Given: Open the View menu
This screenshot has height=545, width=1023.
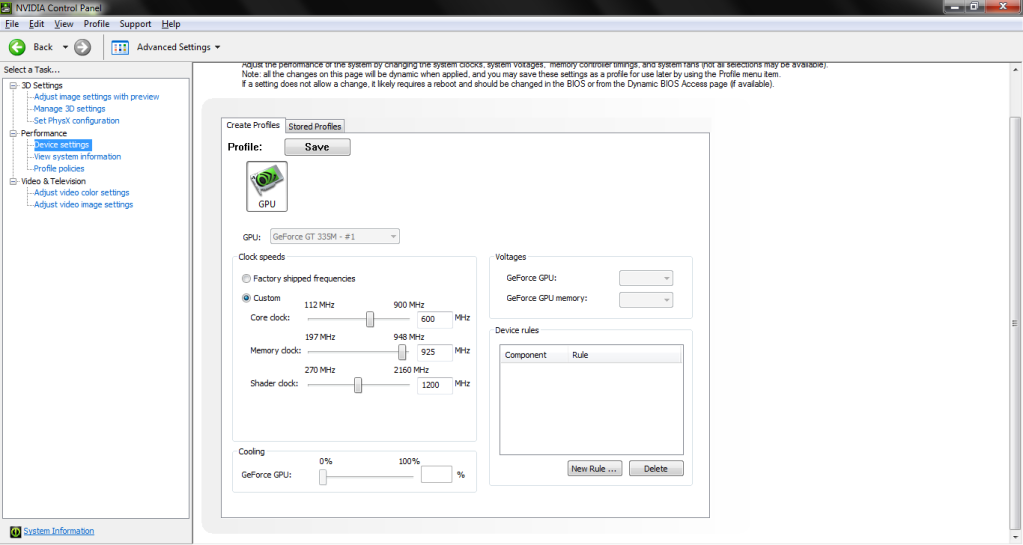Looking at the screenshot, I should pos(63,24).
